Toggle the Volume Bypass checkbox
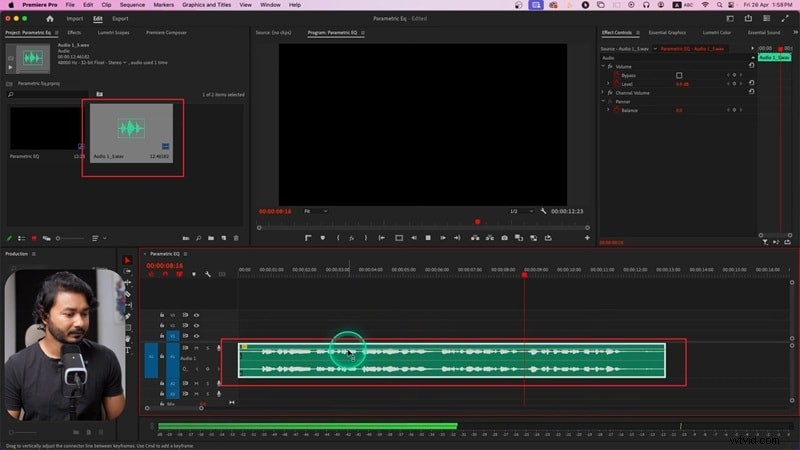Screen dimensions: 800x450 (679, 76)
